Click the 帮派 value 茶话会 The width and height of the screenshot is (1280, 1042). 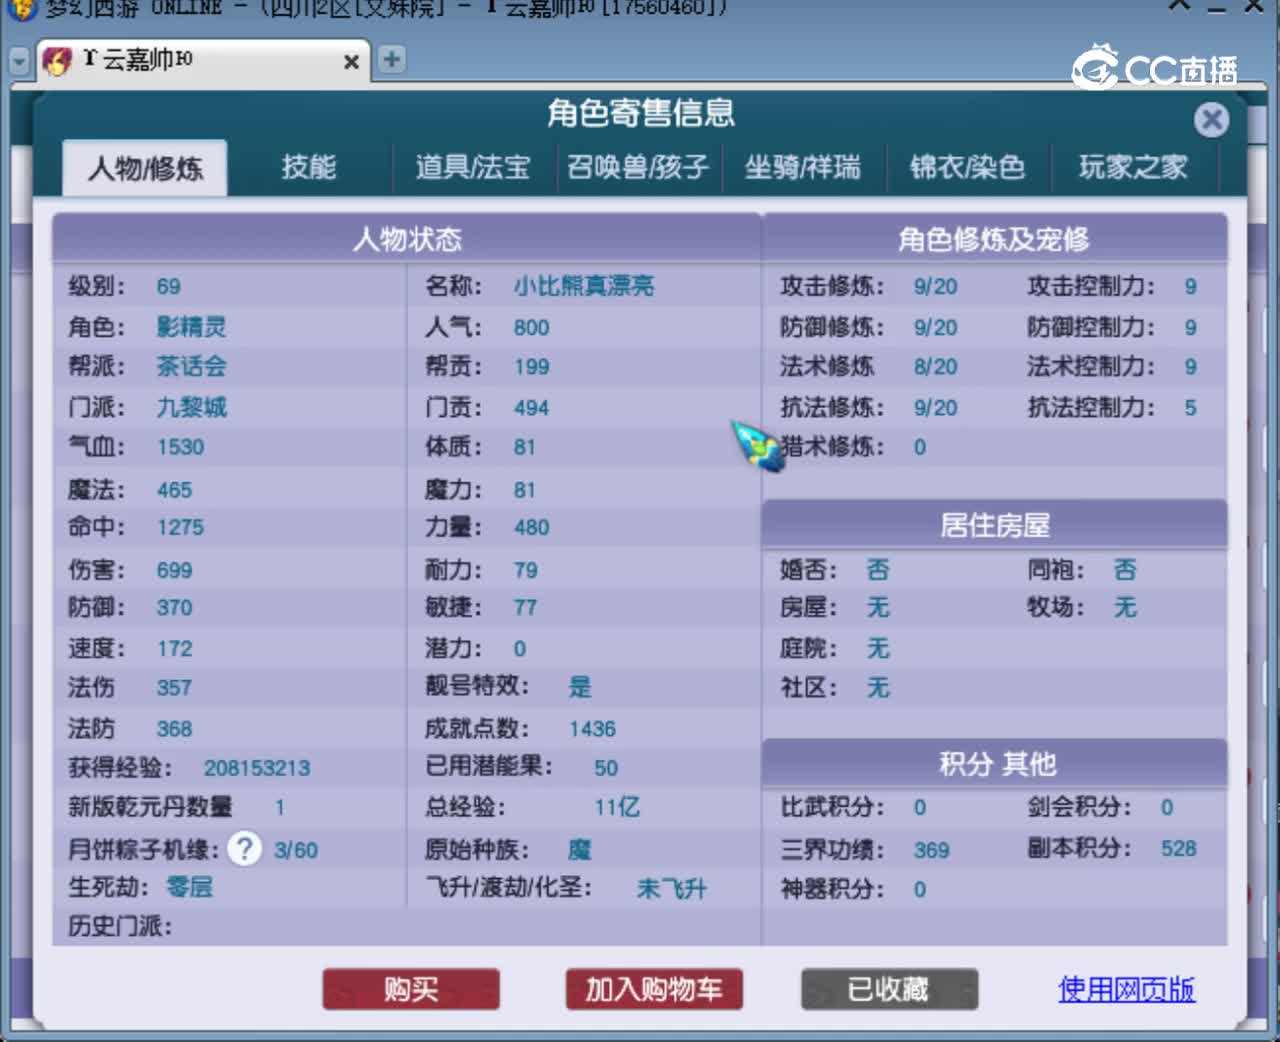pyautogui.click(x=191, y=367)
